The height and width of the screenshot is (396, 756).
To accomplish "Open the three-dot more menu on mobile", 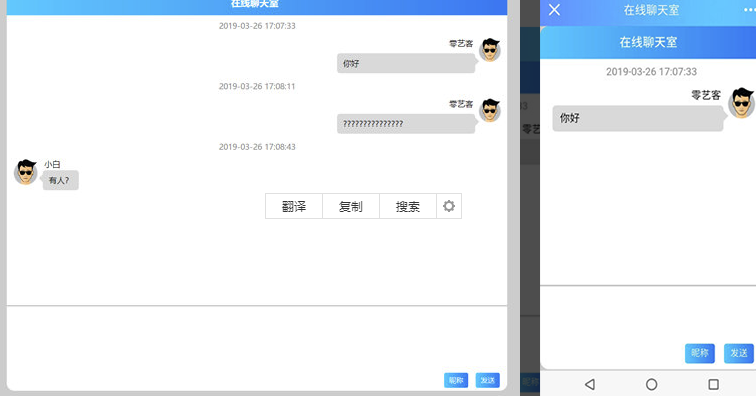I will 750,10.
